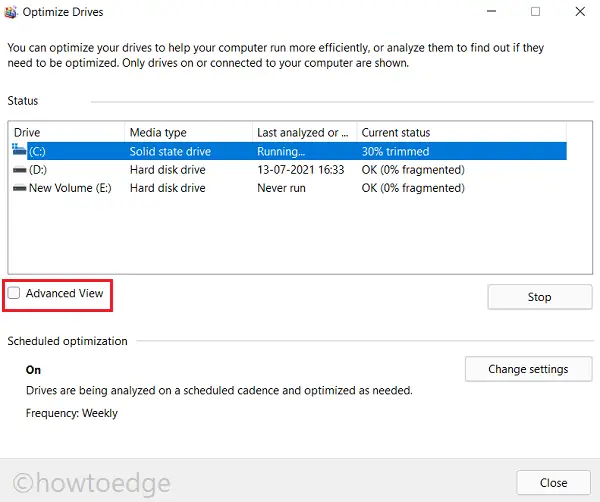Click the Optimize Drives app icon in title bar
The height and width of the screenshot is (502, 600).
point(10,12)
